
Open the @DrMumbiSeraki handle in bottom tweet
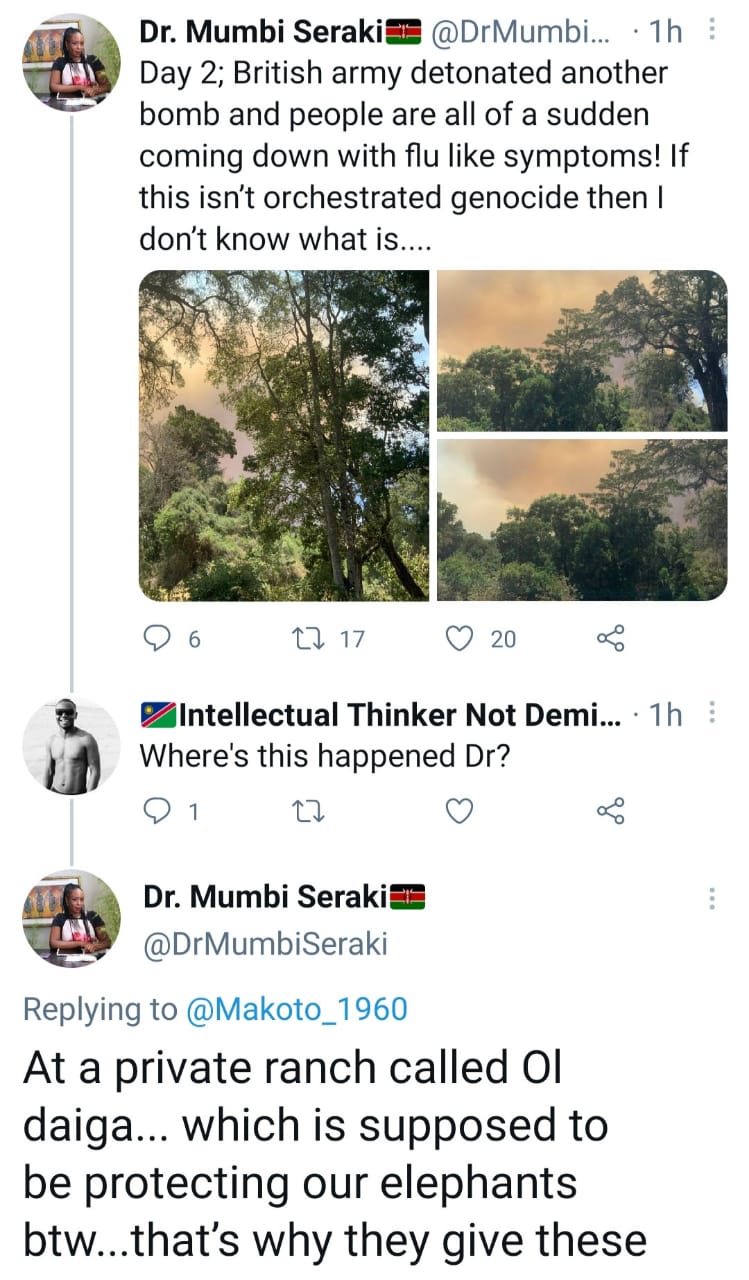265,943
